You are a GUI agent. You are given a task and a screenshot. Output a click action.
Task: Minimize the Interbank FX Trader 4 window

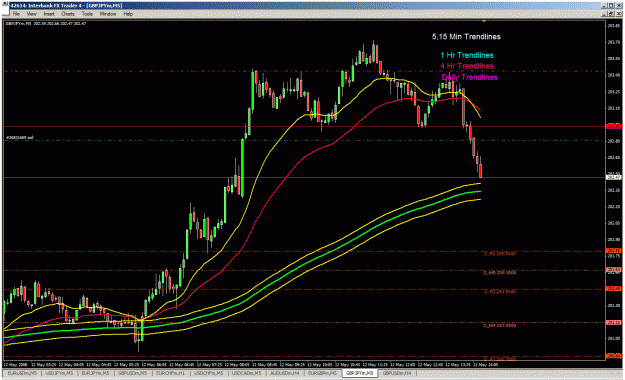coord(605,6)
